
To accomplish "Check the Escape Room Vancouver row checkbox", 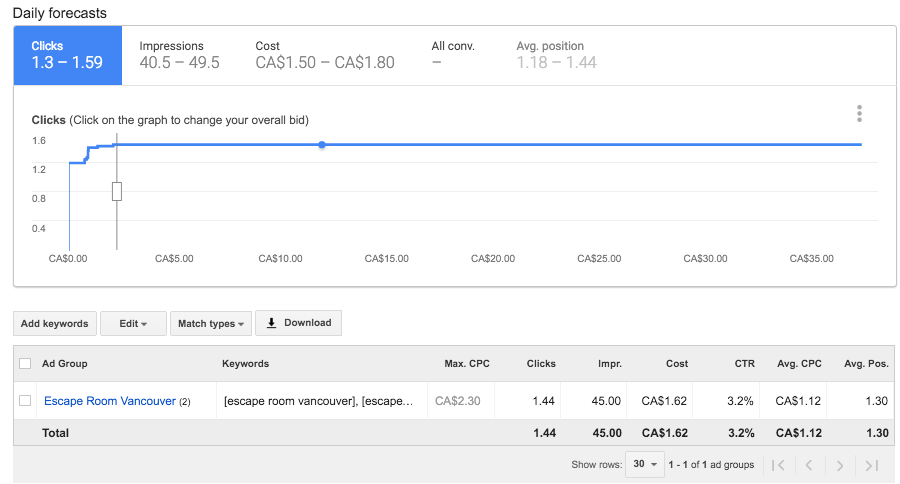I will [x=25, y=401].
